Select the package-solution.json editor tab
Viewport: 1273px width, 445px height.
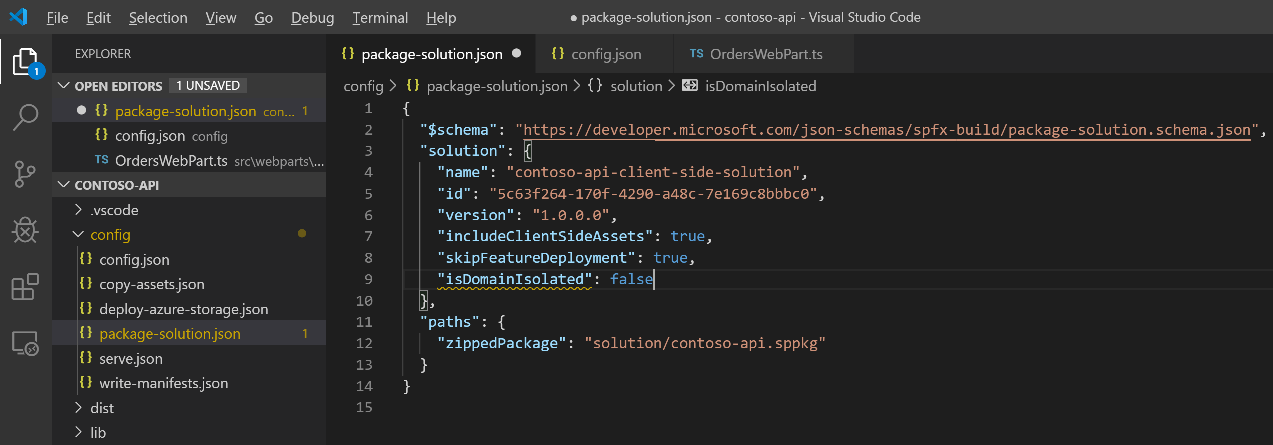[431, 53]
